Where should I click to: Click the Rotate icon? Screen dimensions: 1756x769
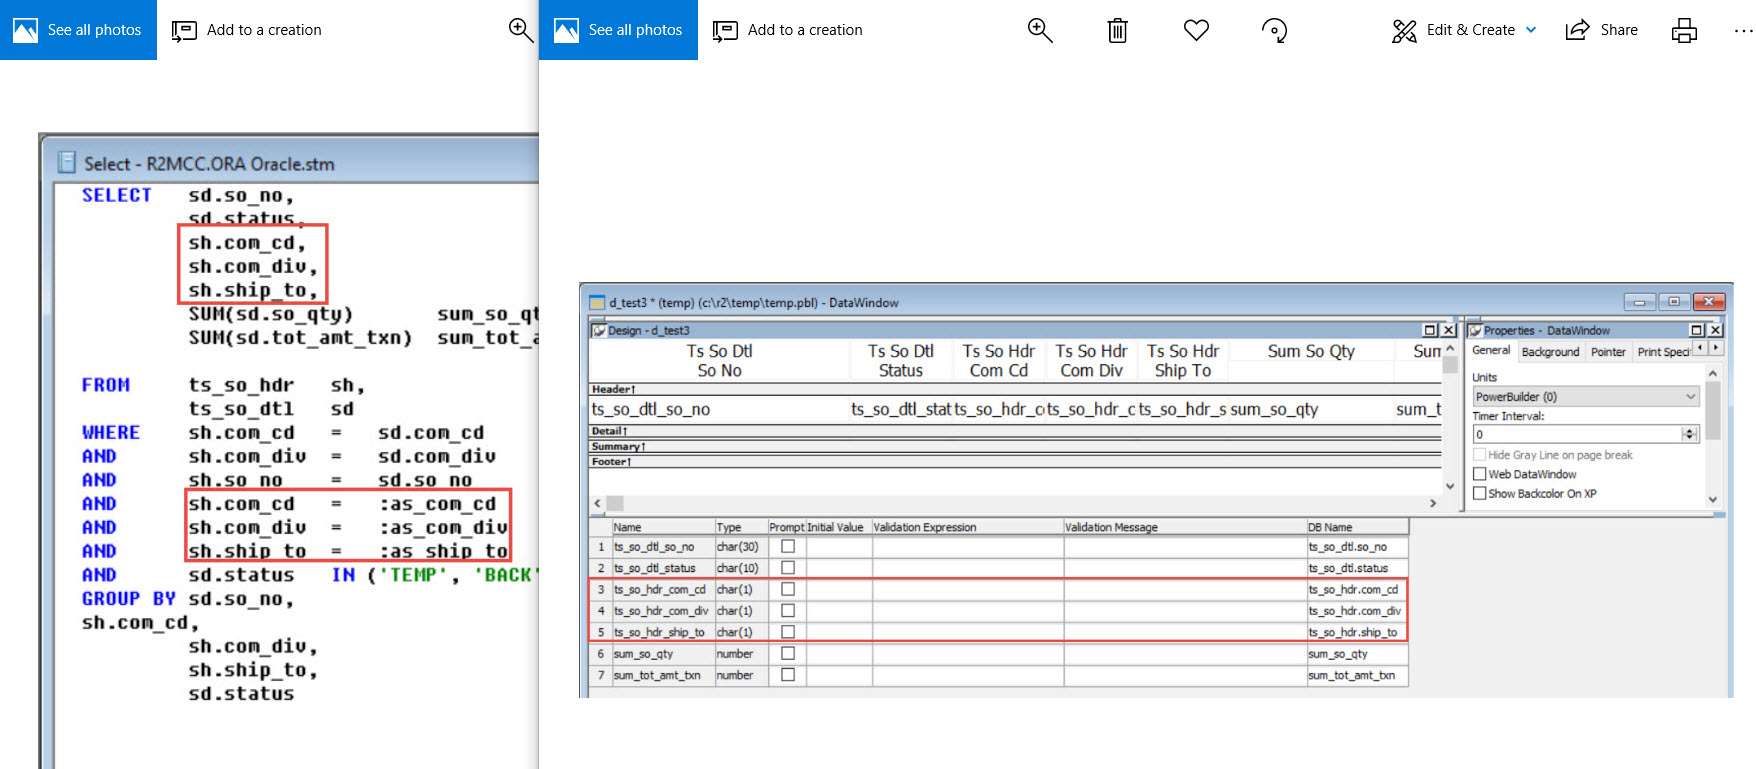[x=1274, y=30]
